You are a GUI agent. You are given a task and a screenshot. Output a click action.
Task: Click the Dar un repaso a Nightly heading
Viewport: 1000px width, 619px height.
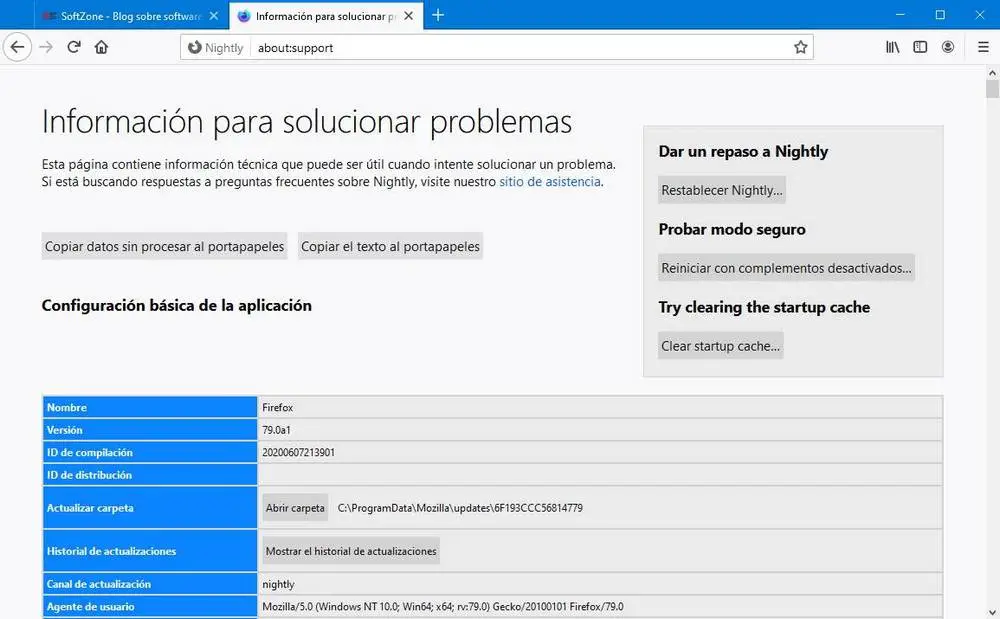point(743,152)
